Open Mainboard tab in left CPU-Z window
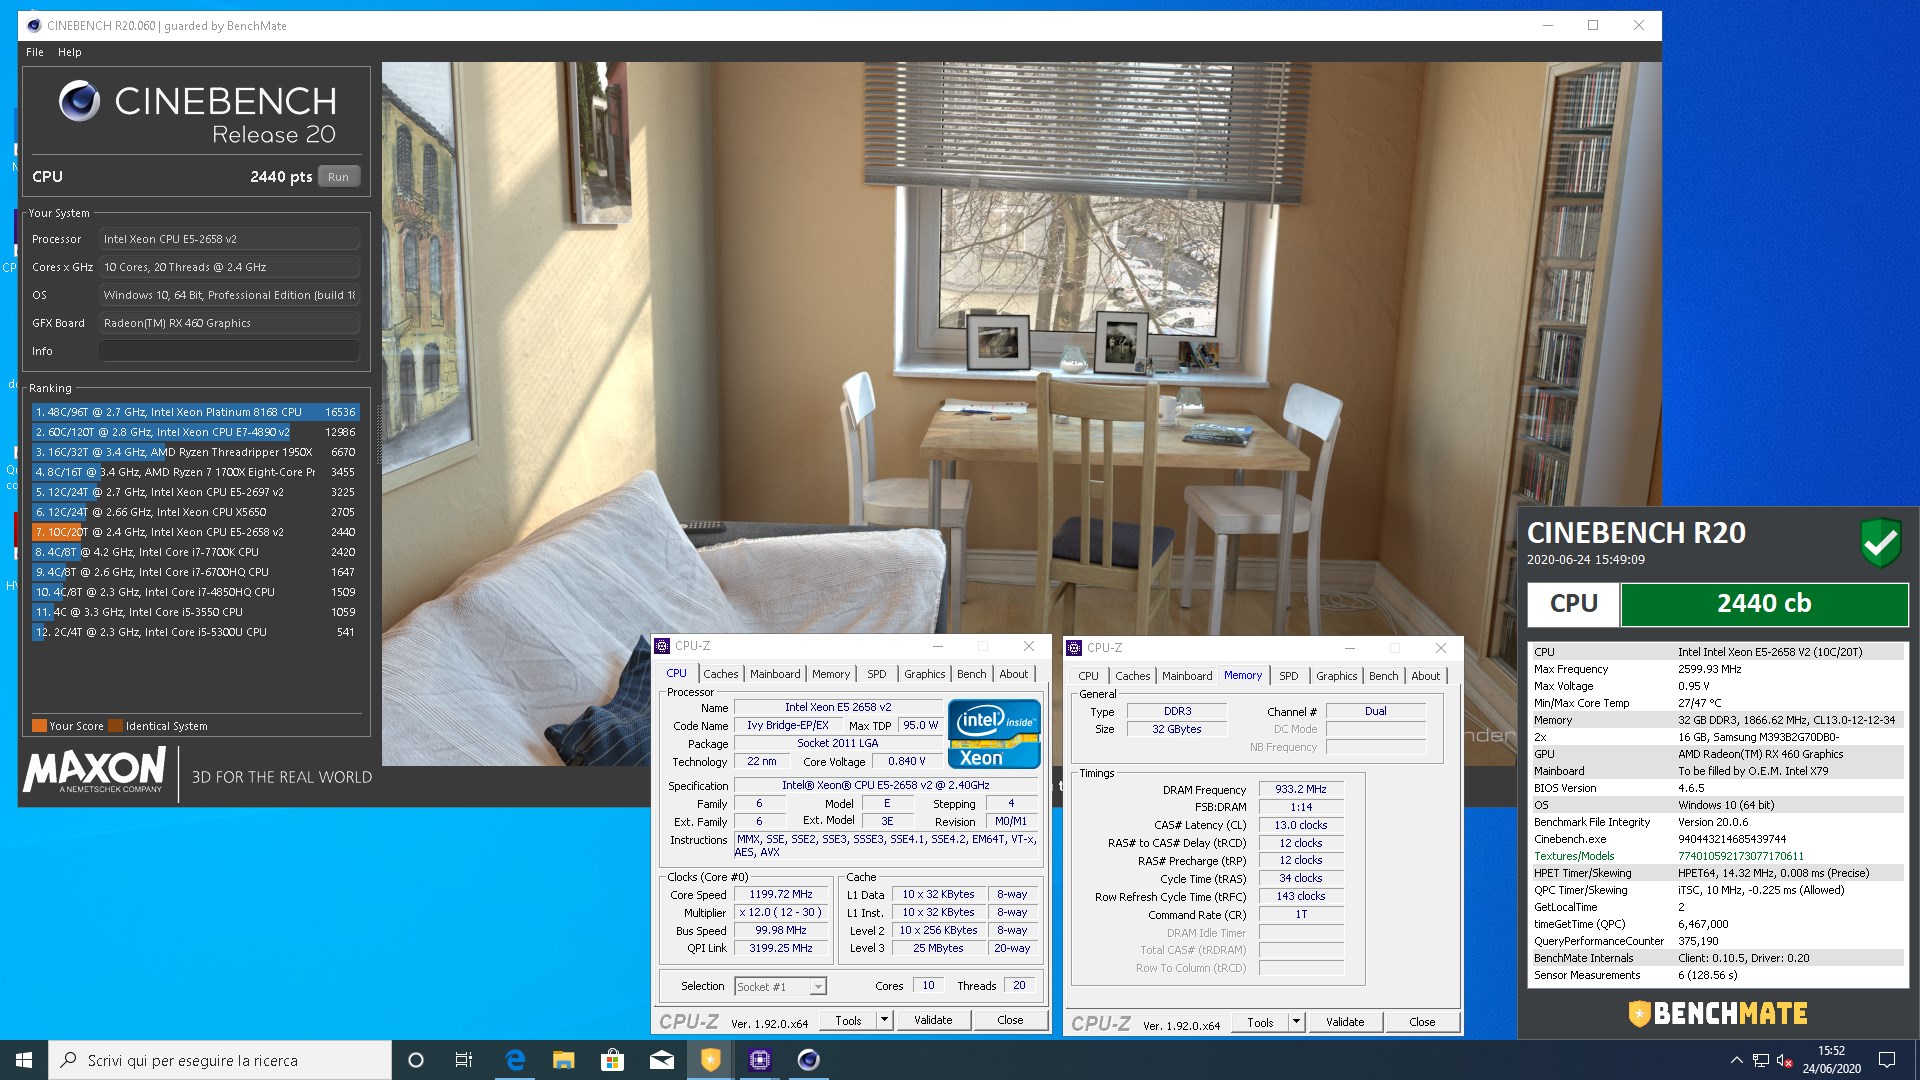 tap(775, 674)
